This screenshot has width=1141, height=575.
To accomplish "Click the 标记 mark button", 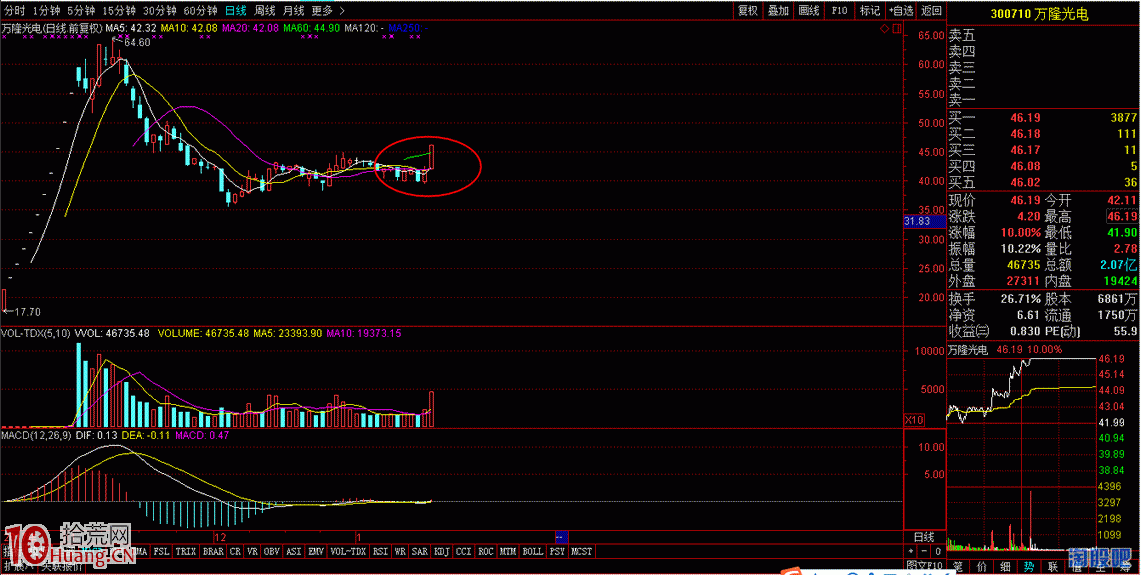I will pyautogui.click(x=870, y=10).
